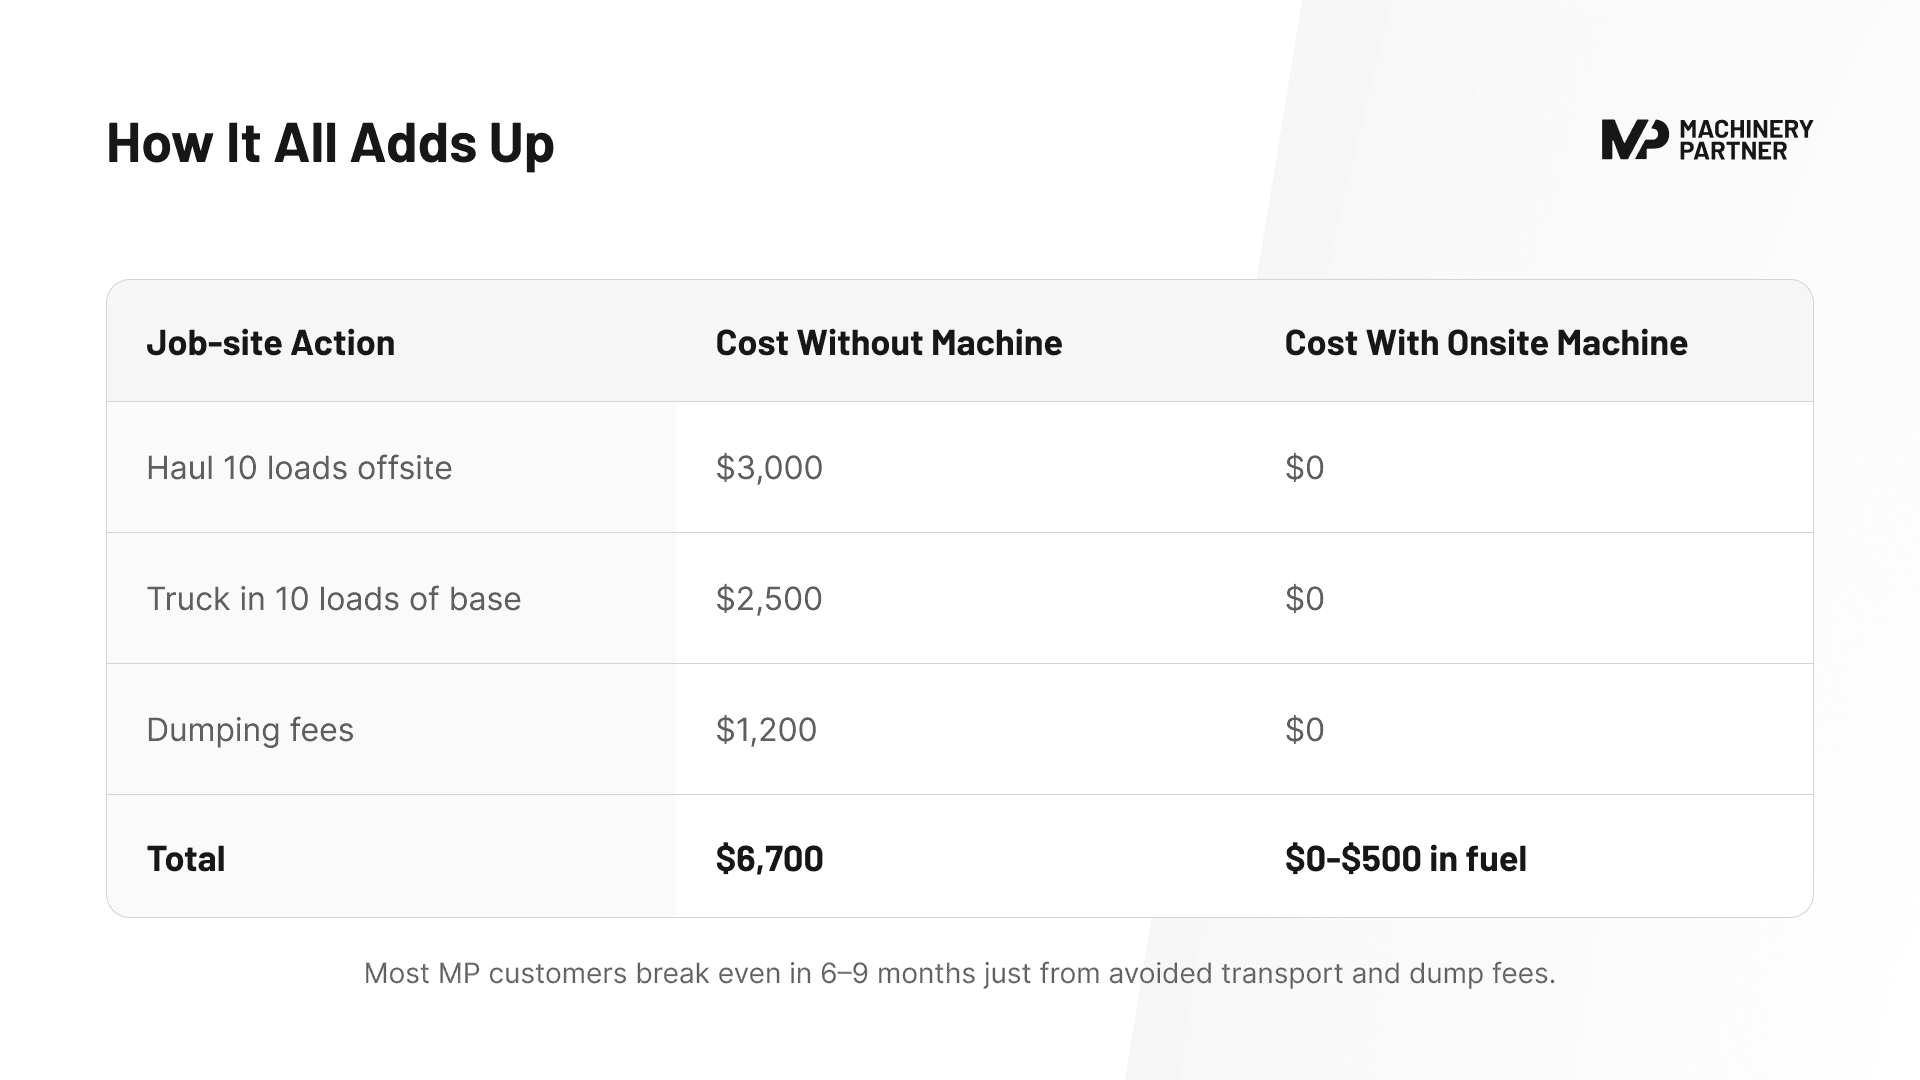Viewport: 1920px width, 1080px height.
Task: Click the Machinery Partner brand name text
Action: coord(1745,141)
